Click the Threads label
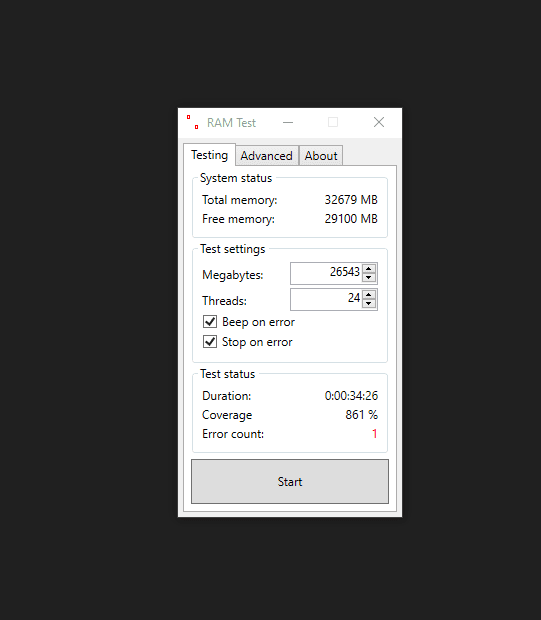The width and height of the screenshot is (541, 620). [x=224, y=301]
